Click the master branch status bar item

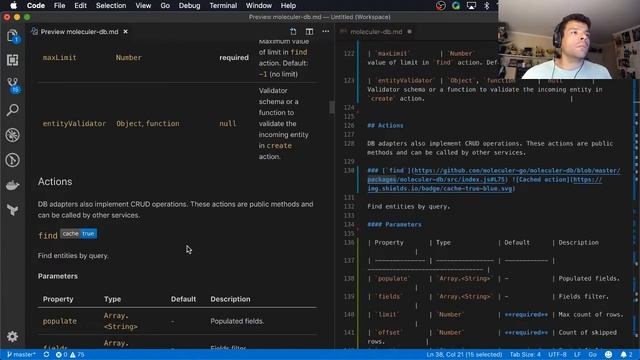pos(21,354)
